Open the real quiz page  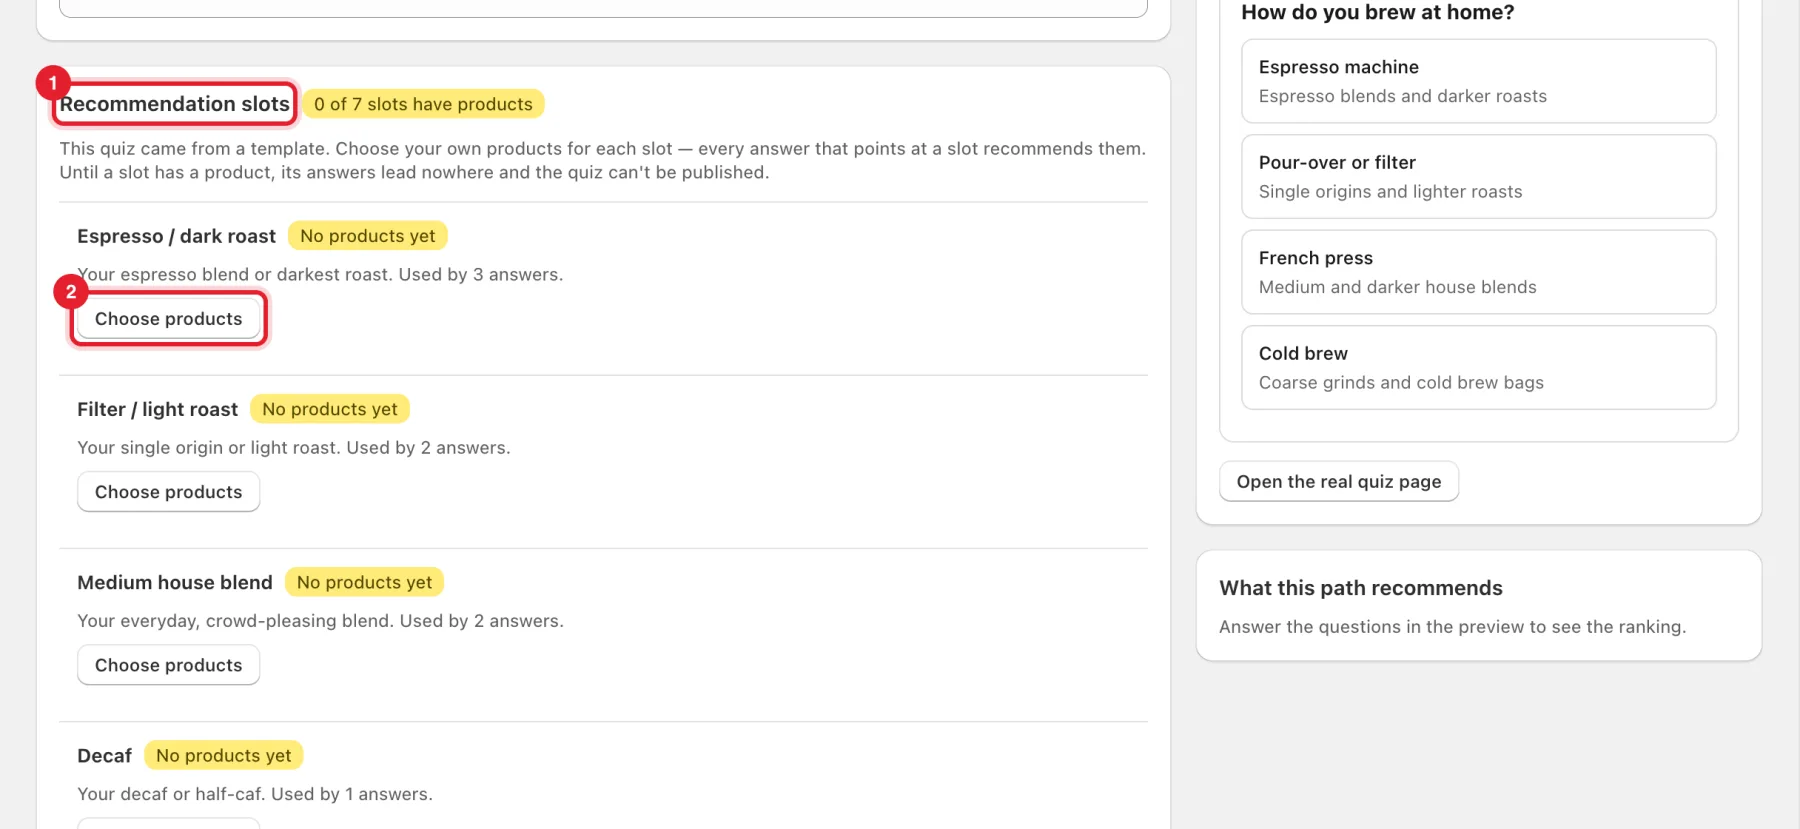tap(1339, 482)
